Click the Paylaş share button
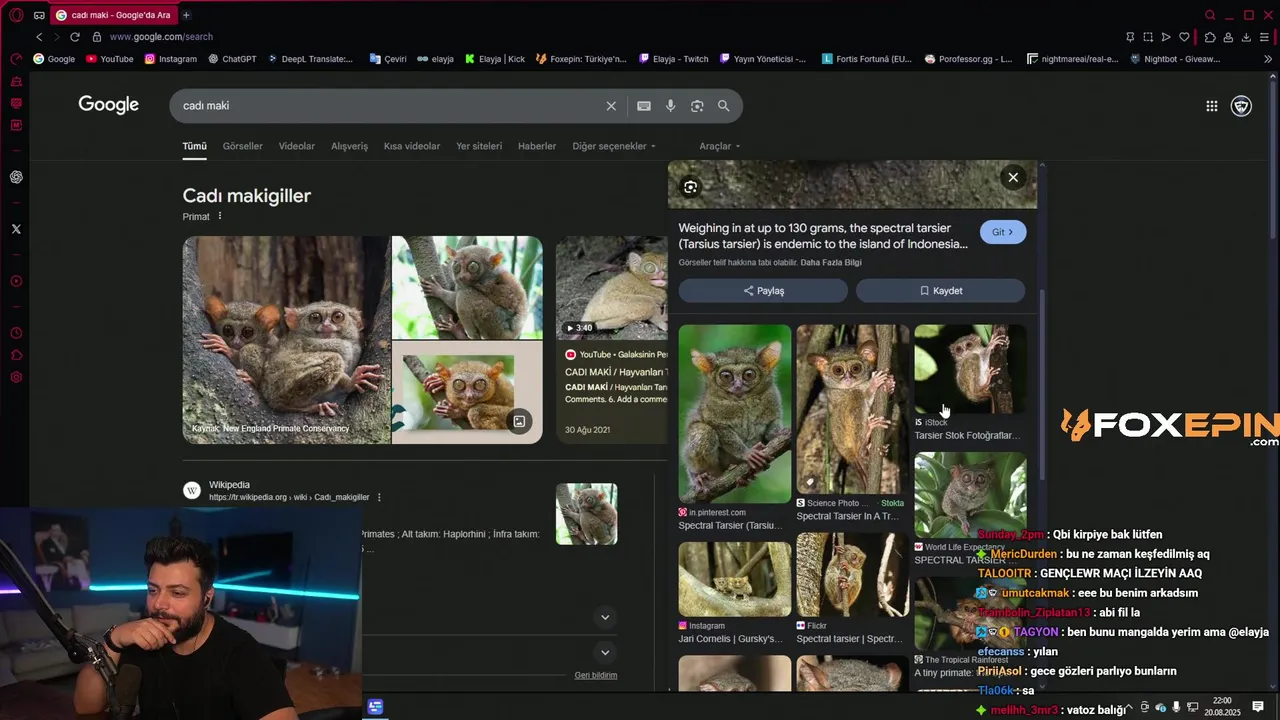Screen dimensions: 1280x720 pyautogui.click(x=763, y=291)
